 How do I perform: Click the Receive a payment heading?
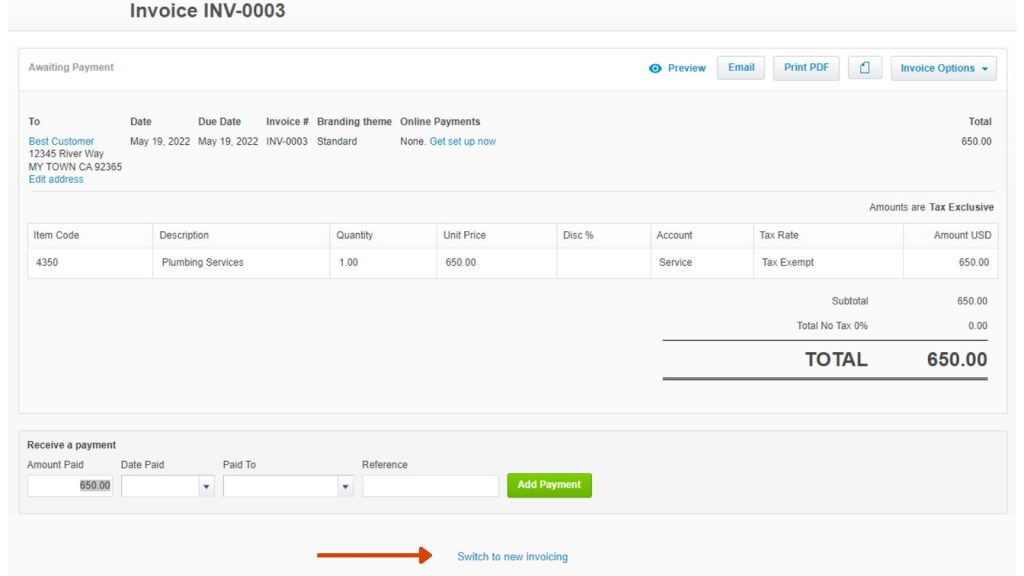(71, 445)
